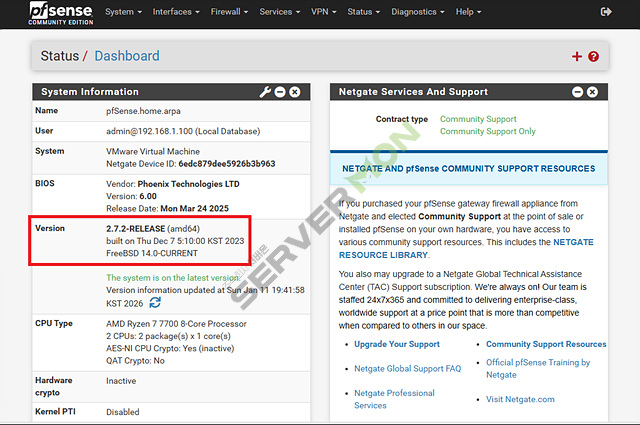Image resolution: width=640 pixels, height=425 pixels.
Task: Click user admin@192.168.1.100 (Local Database)
Action: [x=183, y=131]
